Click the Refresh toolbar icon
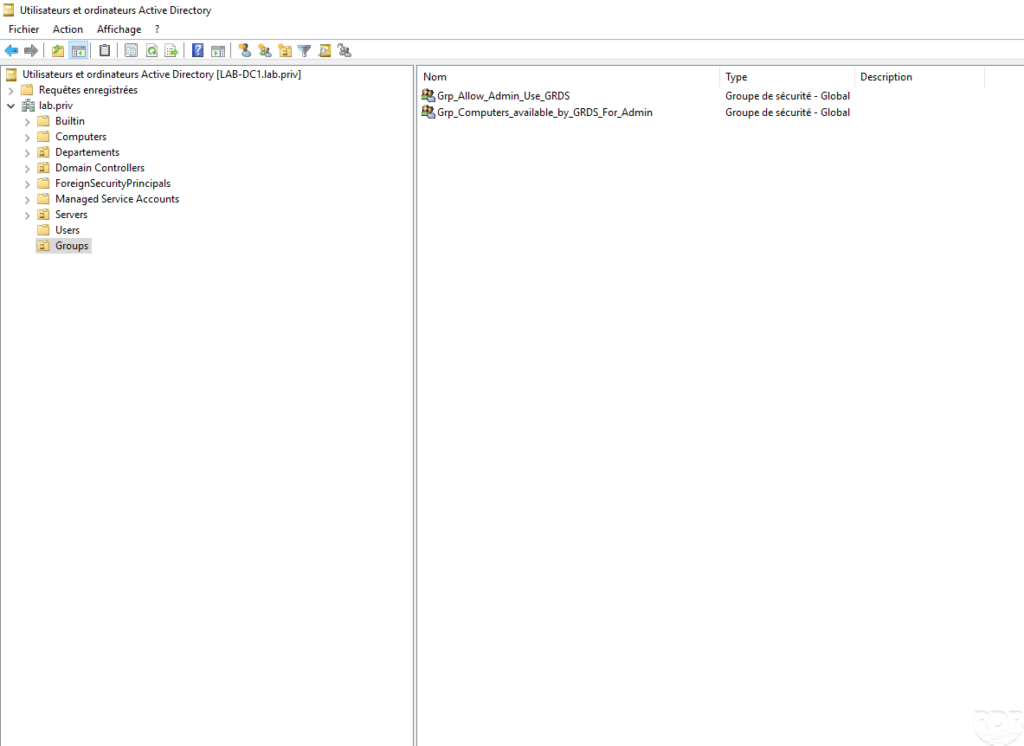This screenshot has height=746, width=1024. [x=152, y=51]
